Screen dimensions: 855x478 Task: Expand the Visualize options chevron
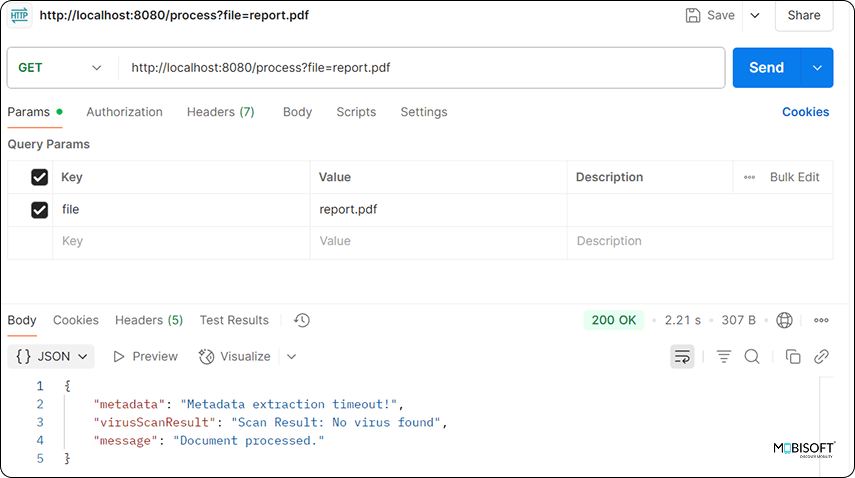click(x=292, y=356)
